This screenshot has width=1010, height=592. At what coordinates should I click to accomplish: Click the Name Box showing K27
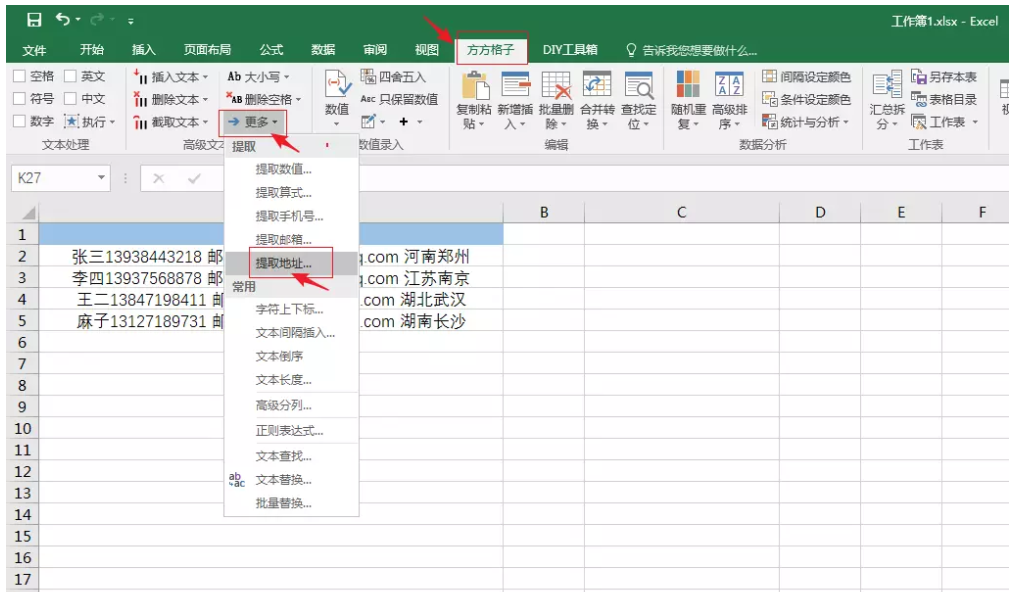(61, 178)
